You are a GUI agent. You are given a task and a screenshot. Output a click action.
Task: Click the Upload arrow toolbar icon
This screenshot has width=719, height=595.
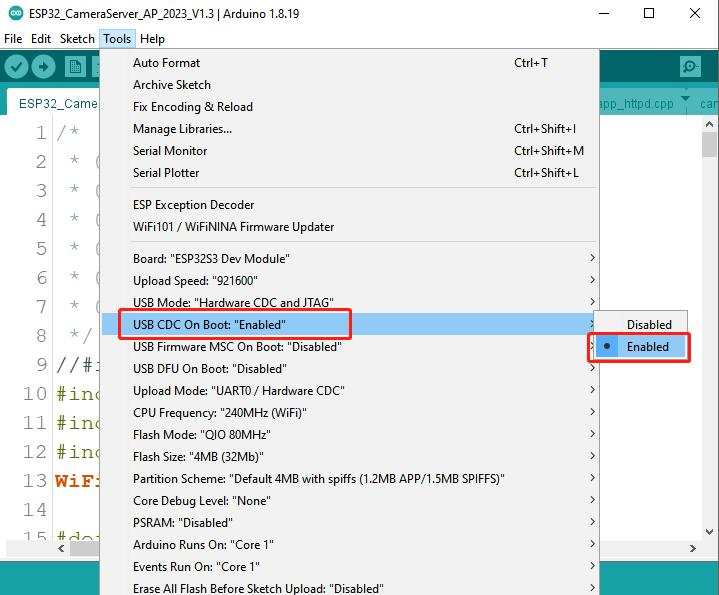coord(44,67)
